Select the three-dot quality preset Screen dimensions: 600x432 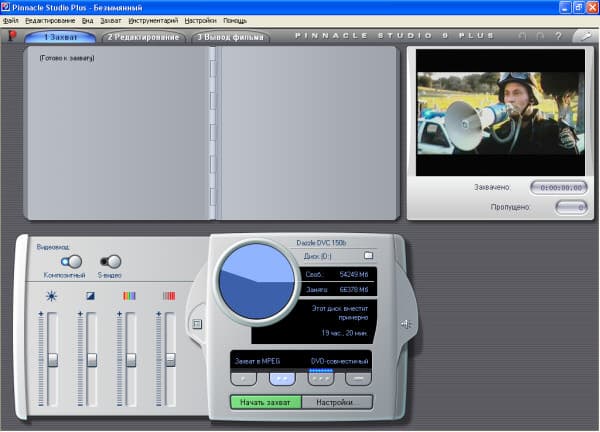point(321,378)
